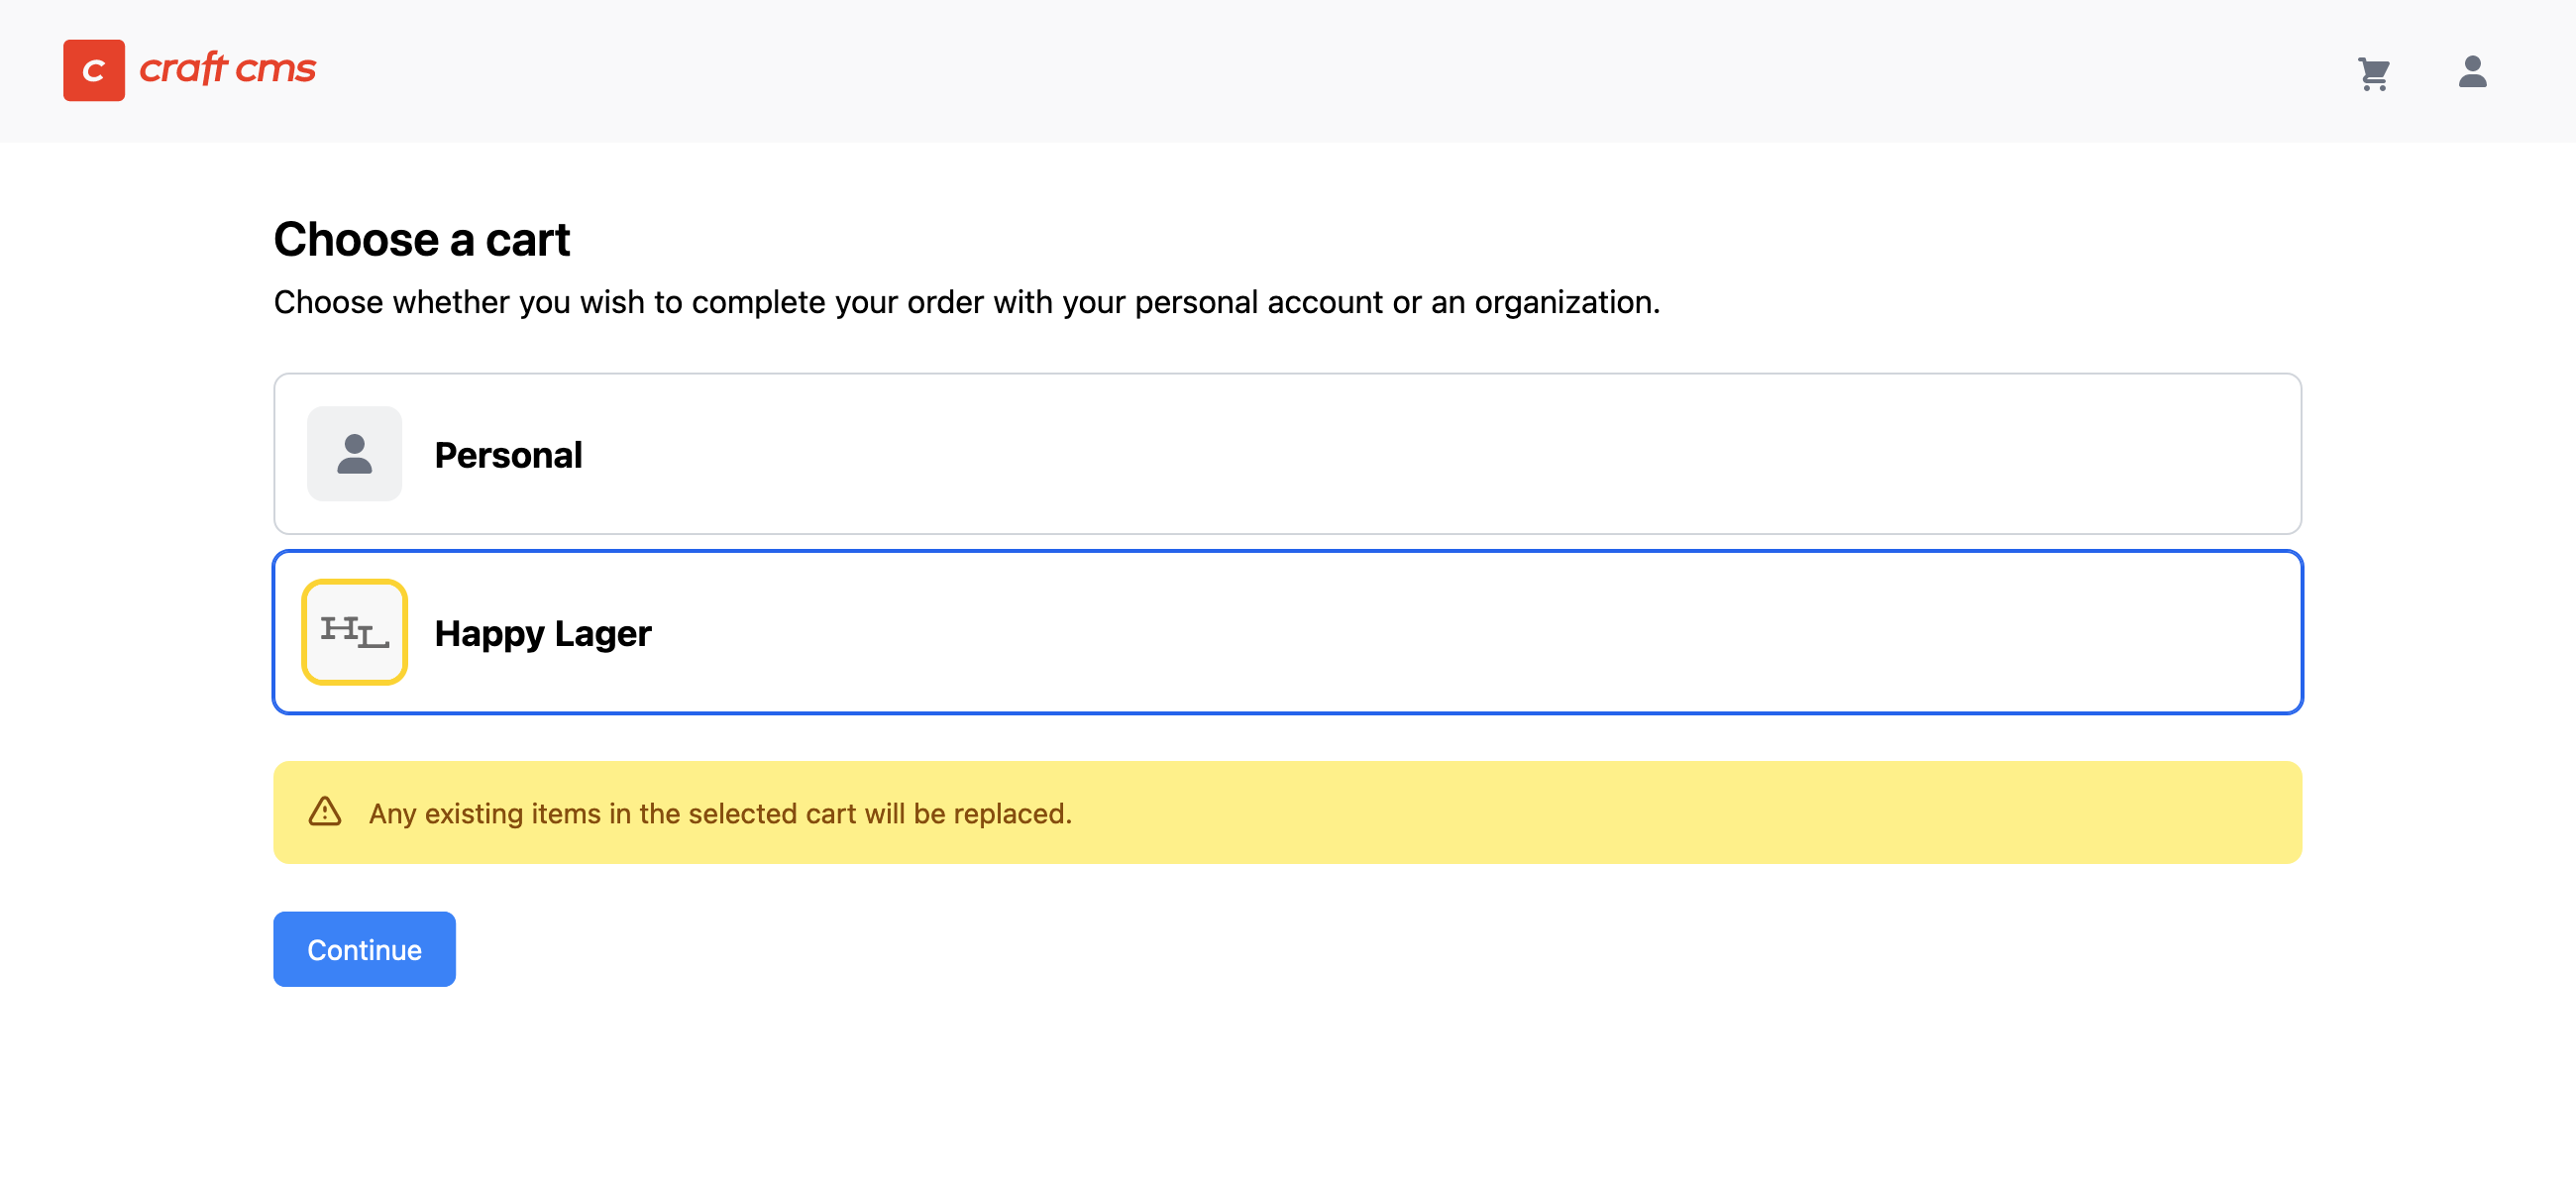This screenshot has height=1189, width=2576.
Task: Click the Happy Lager label text
Action: pyautogui.click(x=543, y=634)
